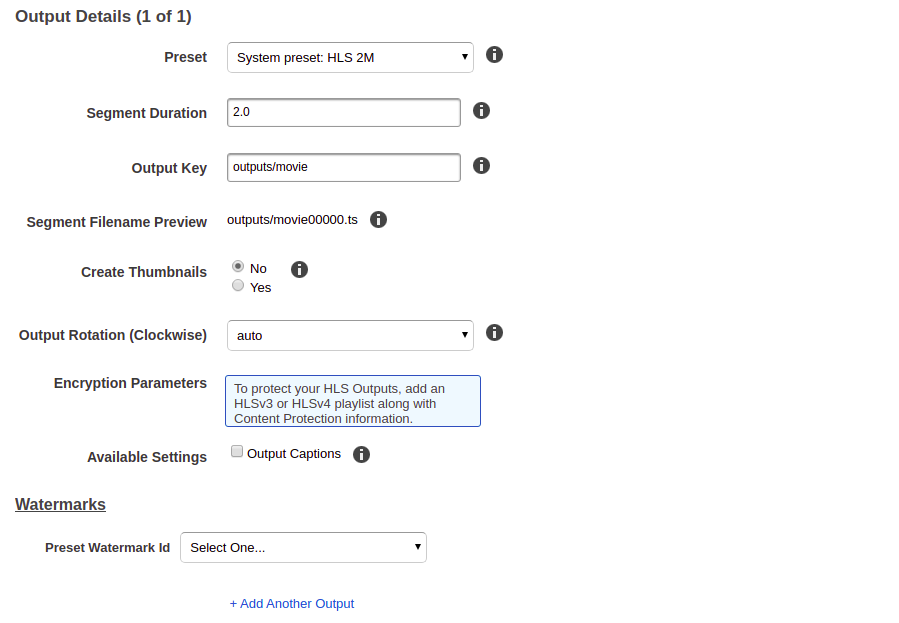Click the Output Details heading
Screen dimensions: 899x623
point(103,17)
